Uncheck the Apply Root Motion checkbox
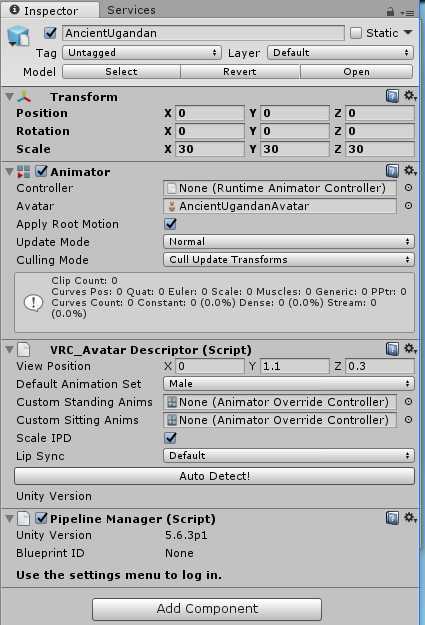 click(x=170, y=224)
